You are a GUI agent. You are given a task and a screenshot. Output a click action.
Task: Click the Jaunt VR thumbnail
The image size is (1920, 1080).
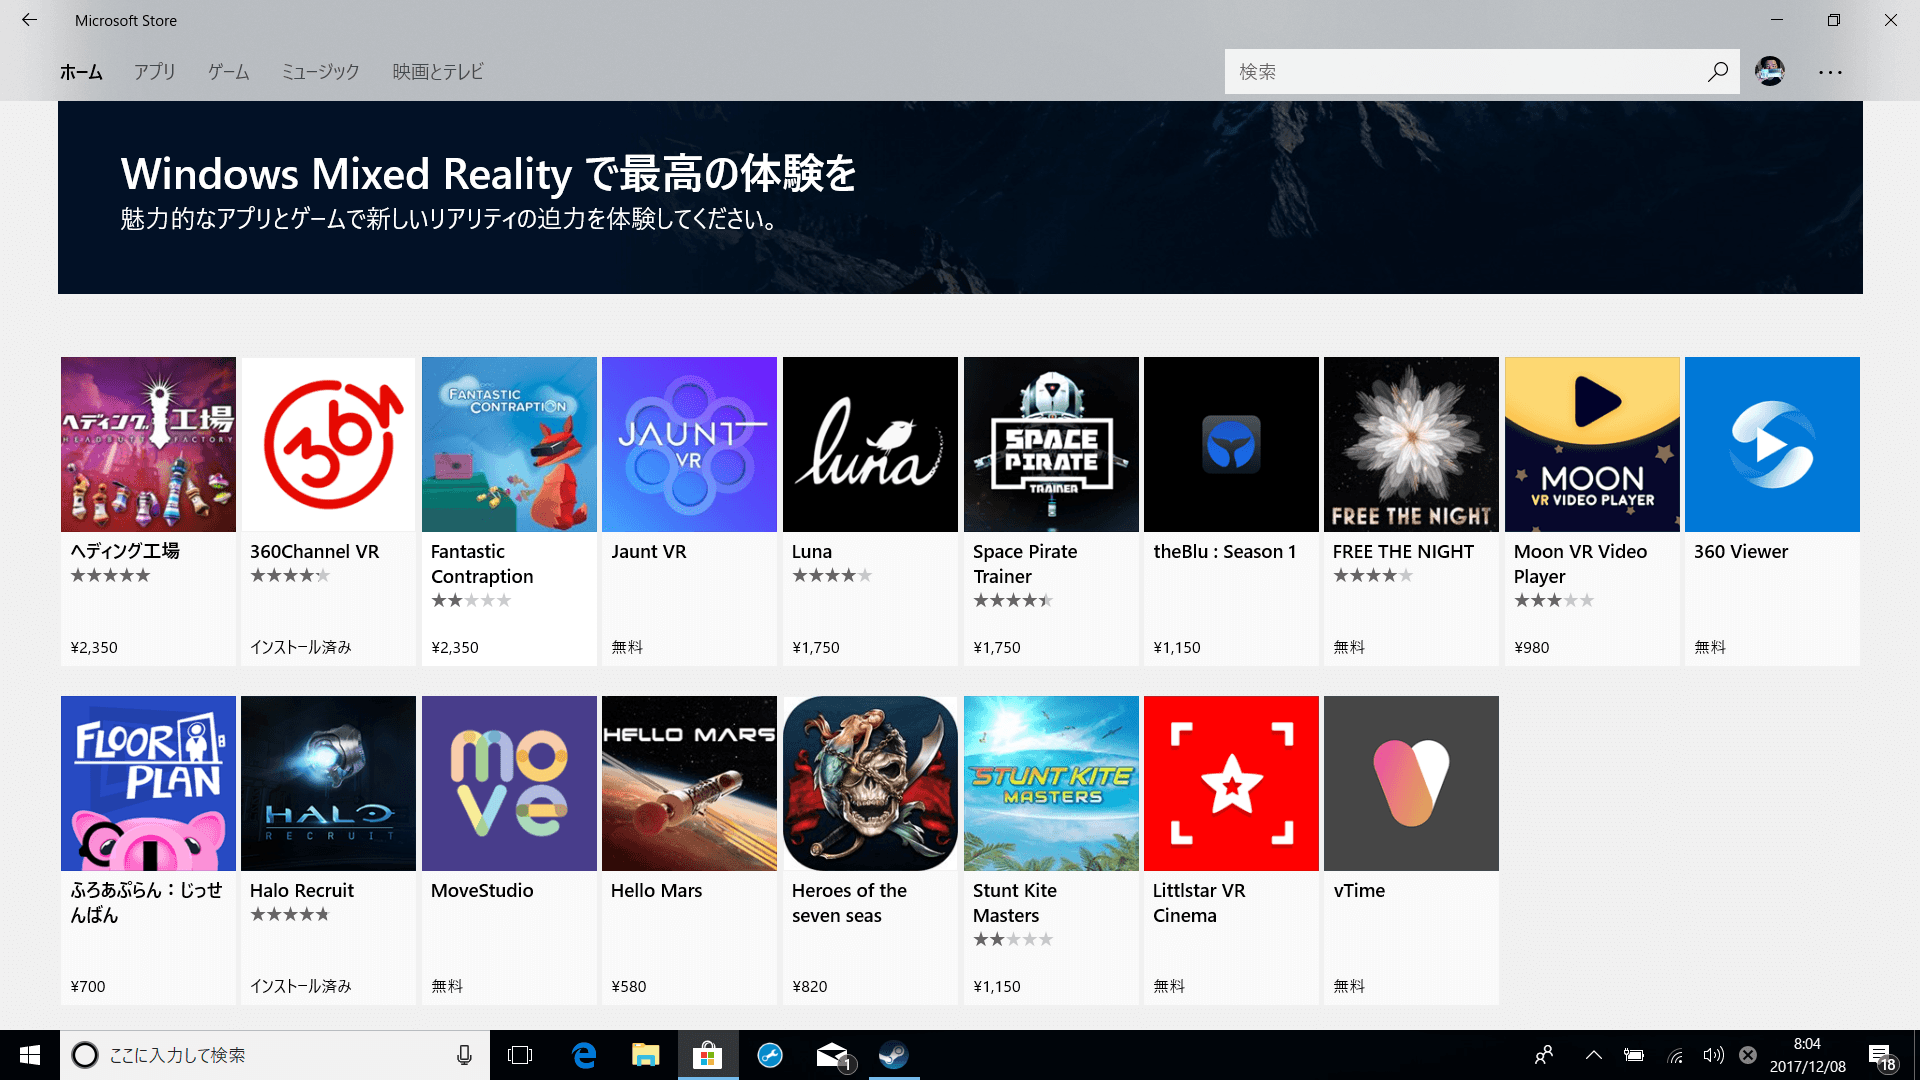coord(689,444)
